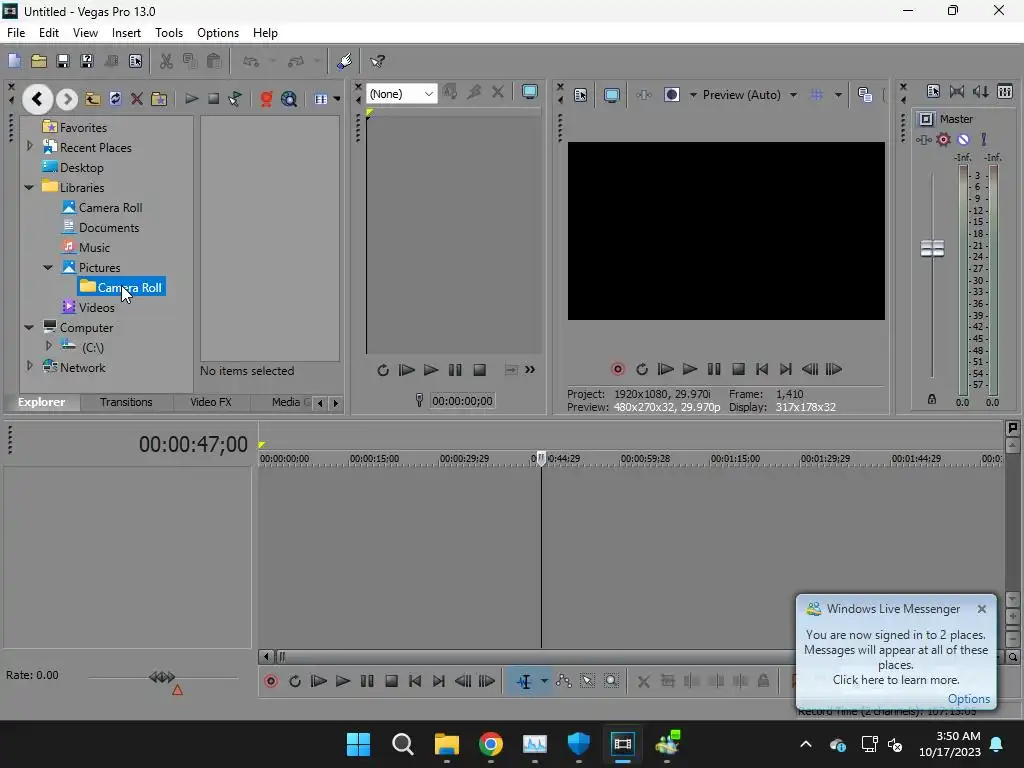Select the Envelope Edit Tool
This screenshot has width=1024, height=768.
click(x=564, y=681)
